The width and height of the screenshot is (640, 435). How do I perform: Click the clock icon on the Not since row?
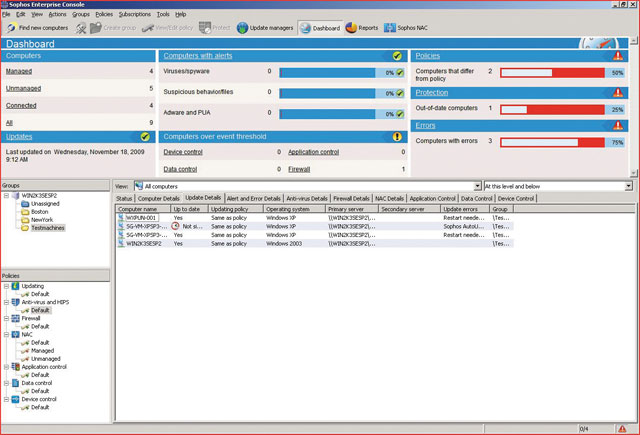click(176, 226)
